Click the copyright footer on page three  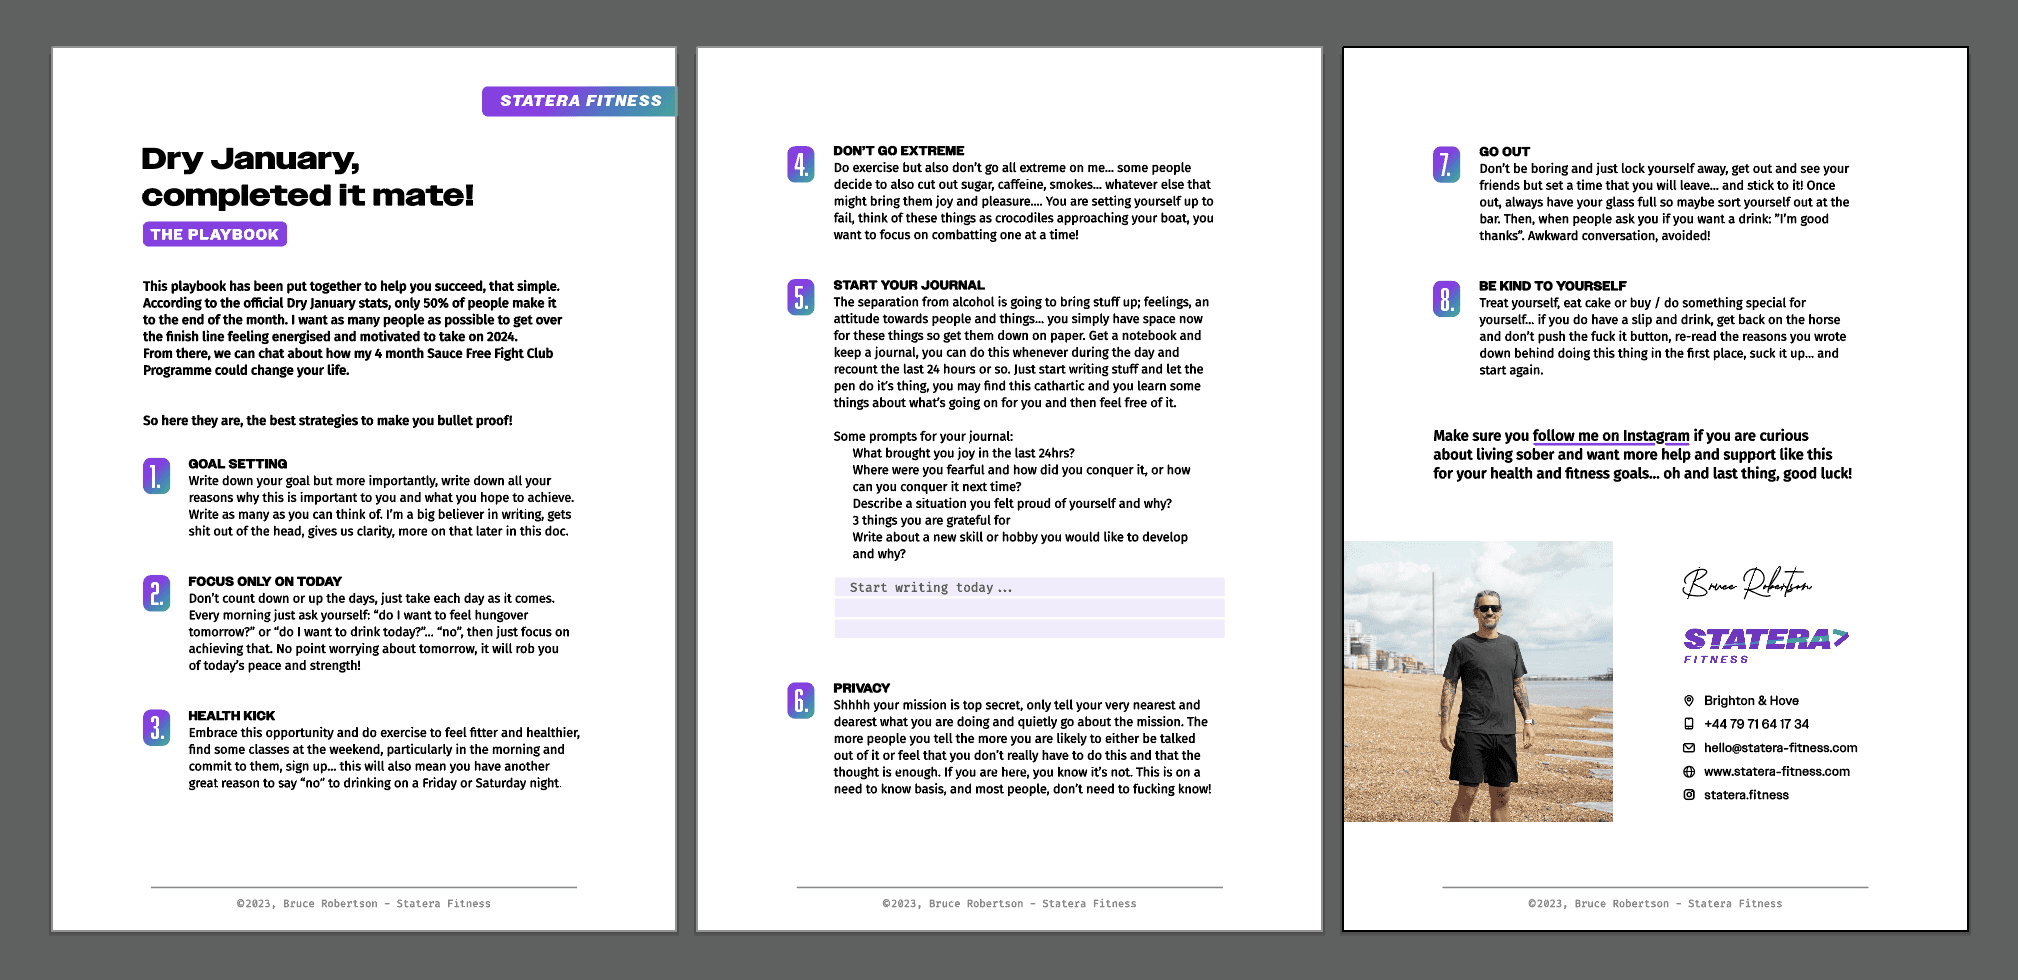[1655, 904]
